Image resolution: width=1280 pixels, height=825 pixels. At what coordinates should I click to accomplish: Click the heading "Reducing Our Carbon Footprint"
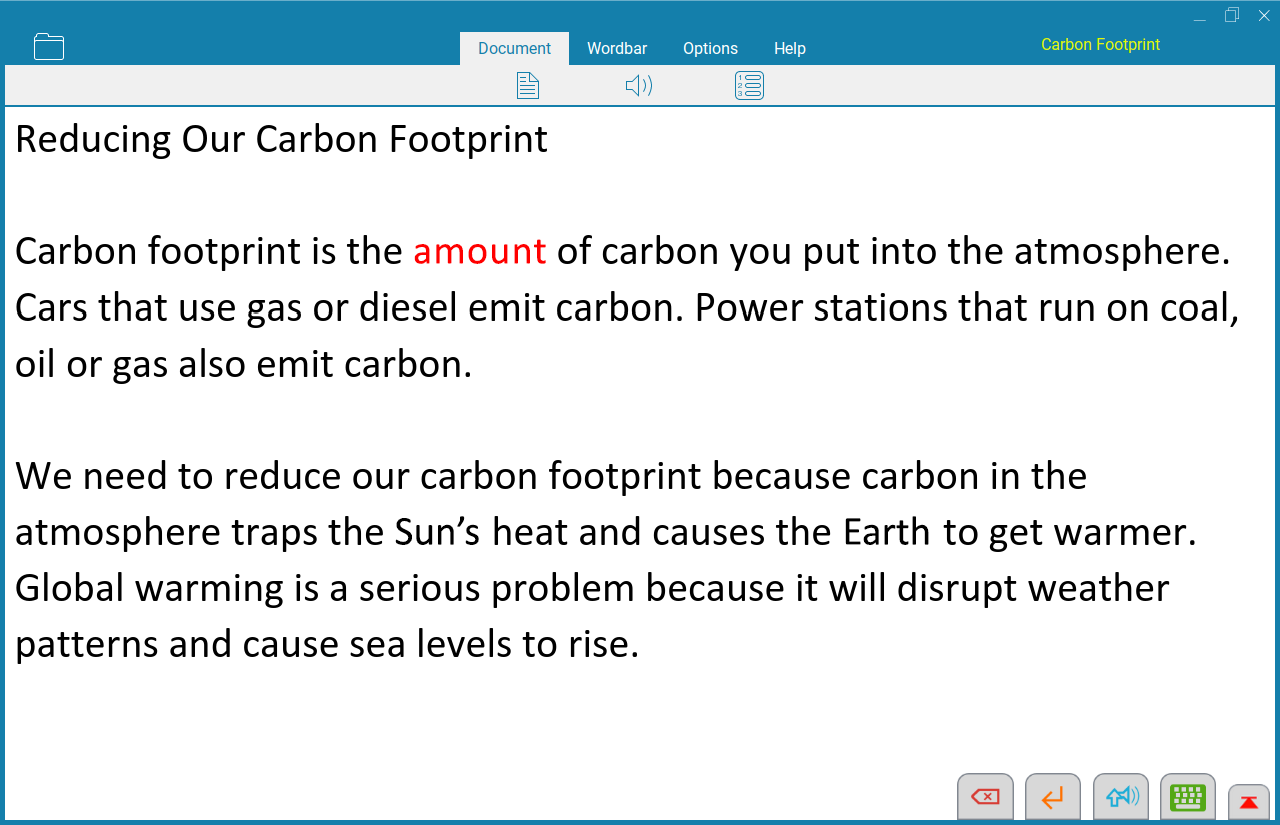click(281, 139)
